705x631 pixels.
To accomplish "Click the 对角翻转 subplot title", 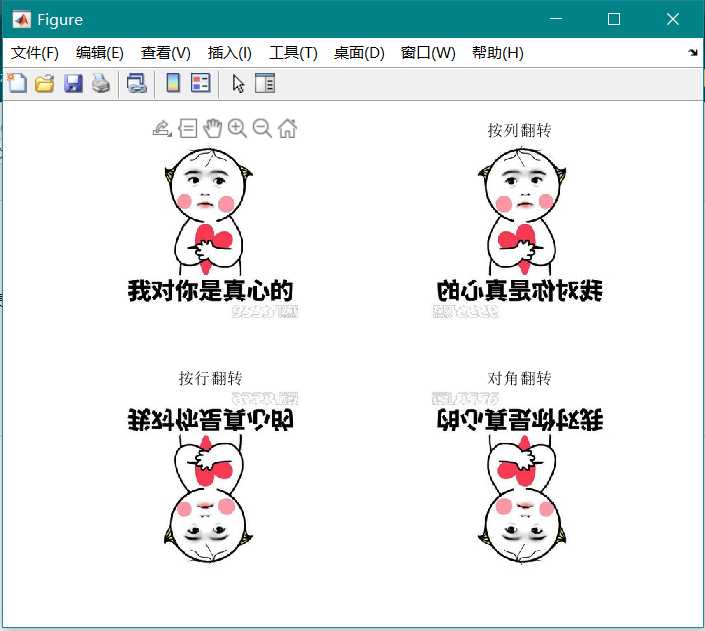I will (519, 378).
